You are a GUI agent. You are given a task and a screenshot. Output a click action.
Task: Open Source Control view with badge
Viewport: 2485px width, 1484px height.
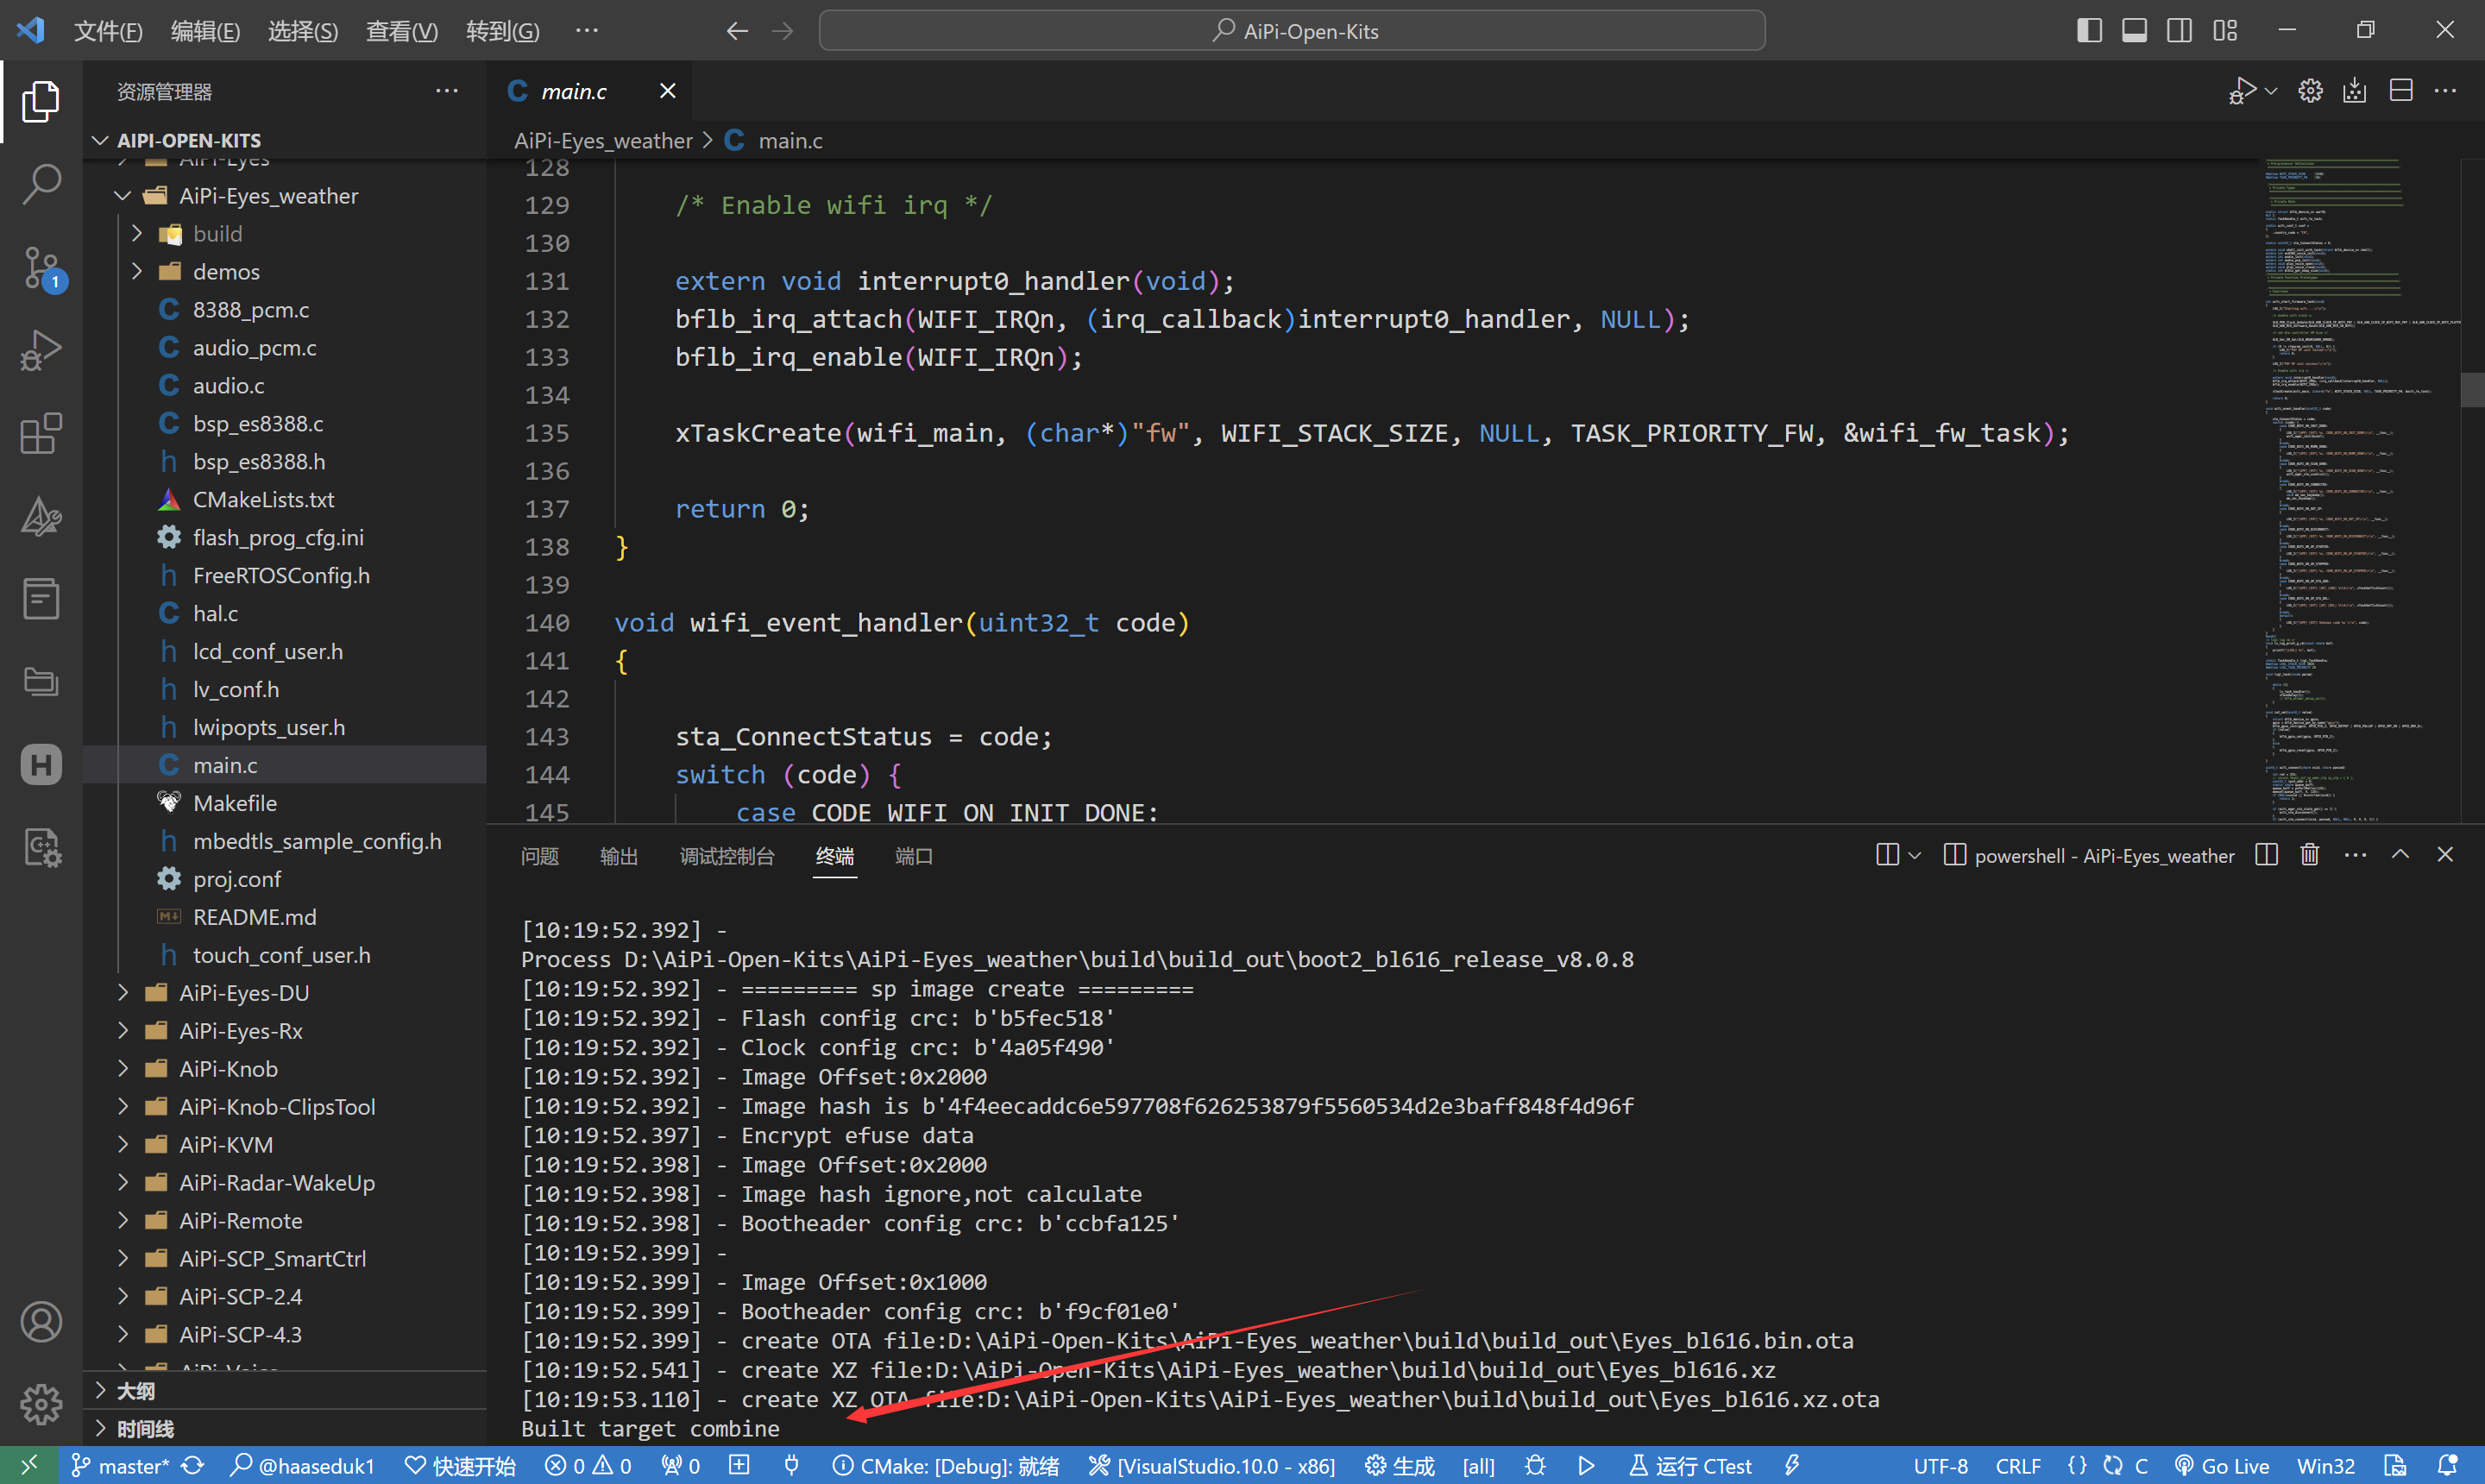tap(41, 268)
